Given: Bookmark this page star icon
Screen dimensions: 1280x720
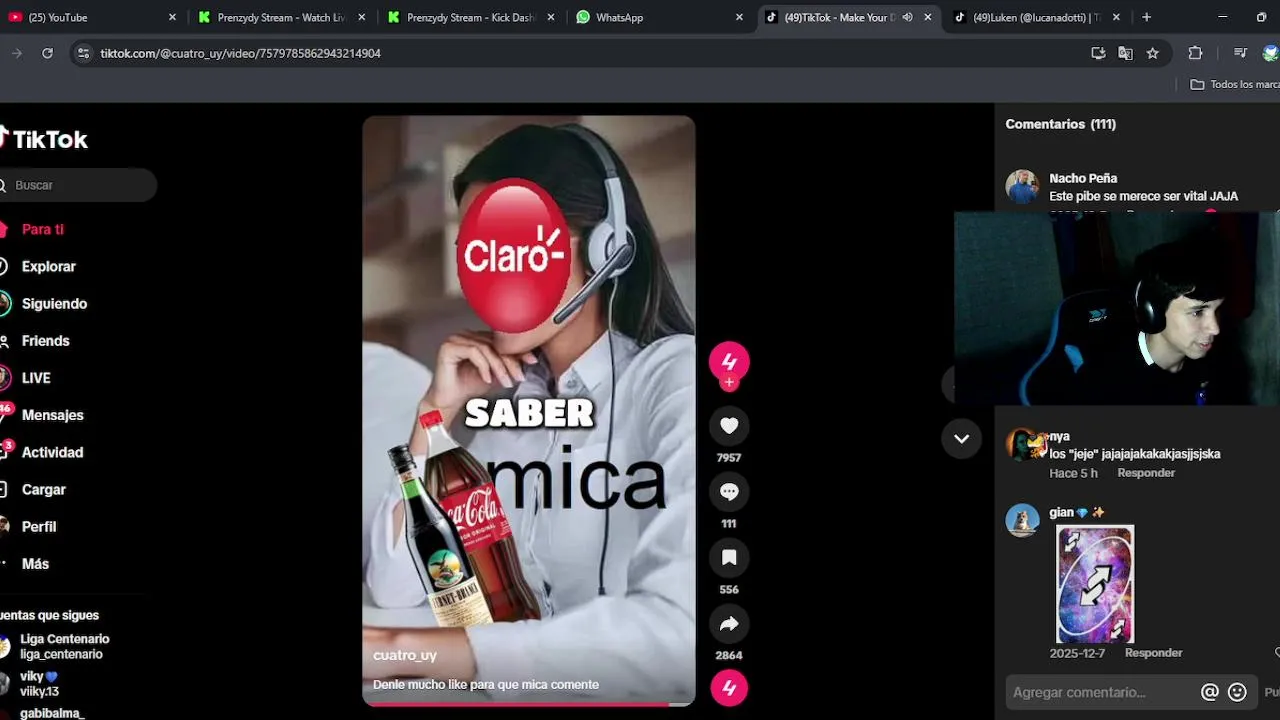Looking at the screenshot, I should pyautogui.click(x=1152, y=53).
